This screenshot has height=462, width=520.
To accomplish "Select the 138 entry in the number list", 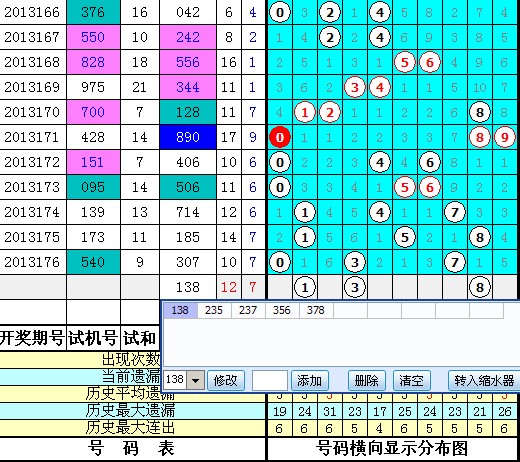I will [180, 310].
